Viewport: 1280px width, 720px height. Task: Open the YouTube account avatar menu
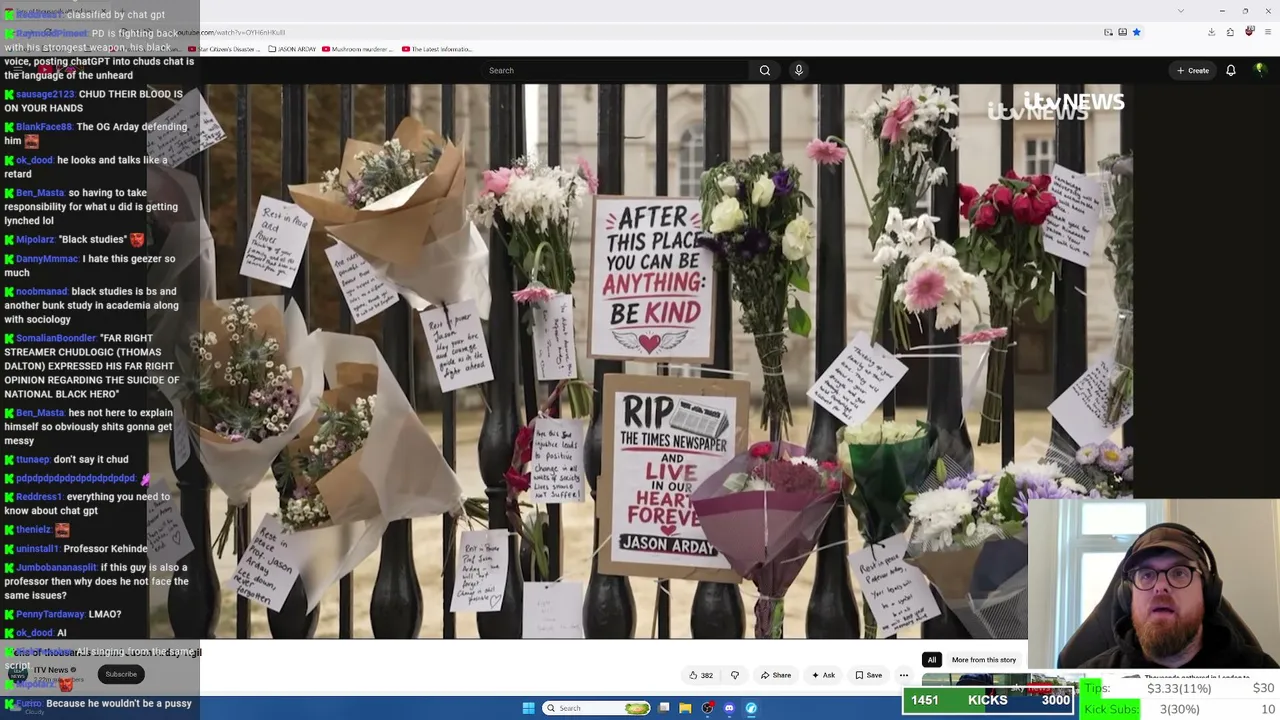1260,70
